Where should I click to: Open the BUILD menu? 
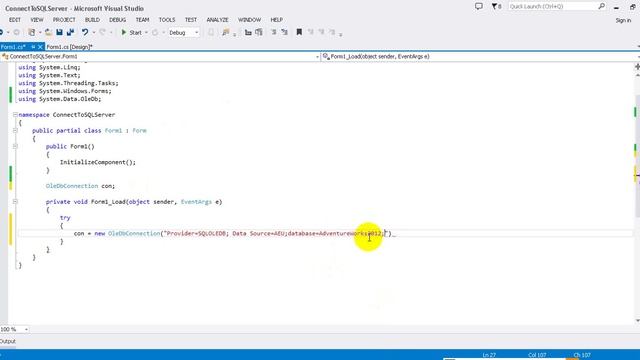coord(92,20)
